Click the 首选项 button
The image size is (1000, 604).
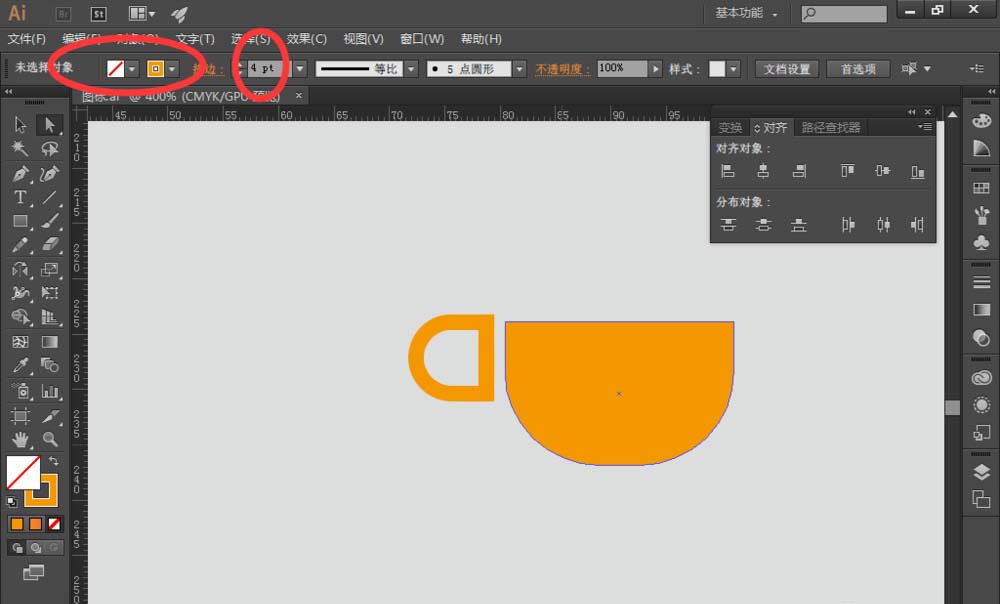[x=858, y=69]
